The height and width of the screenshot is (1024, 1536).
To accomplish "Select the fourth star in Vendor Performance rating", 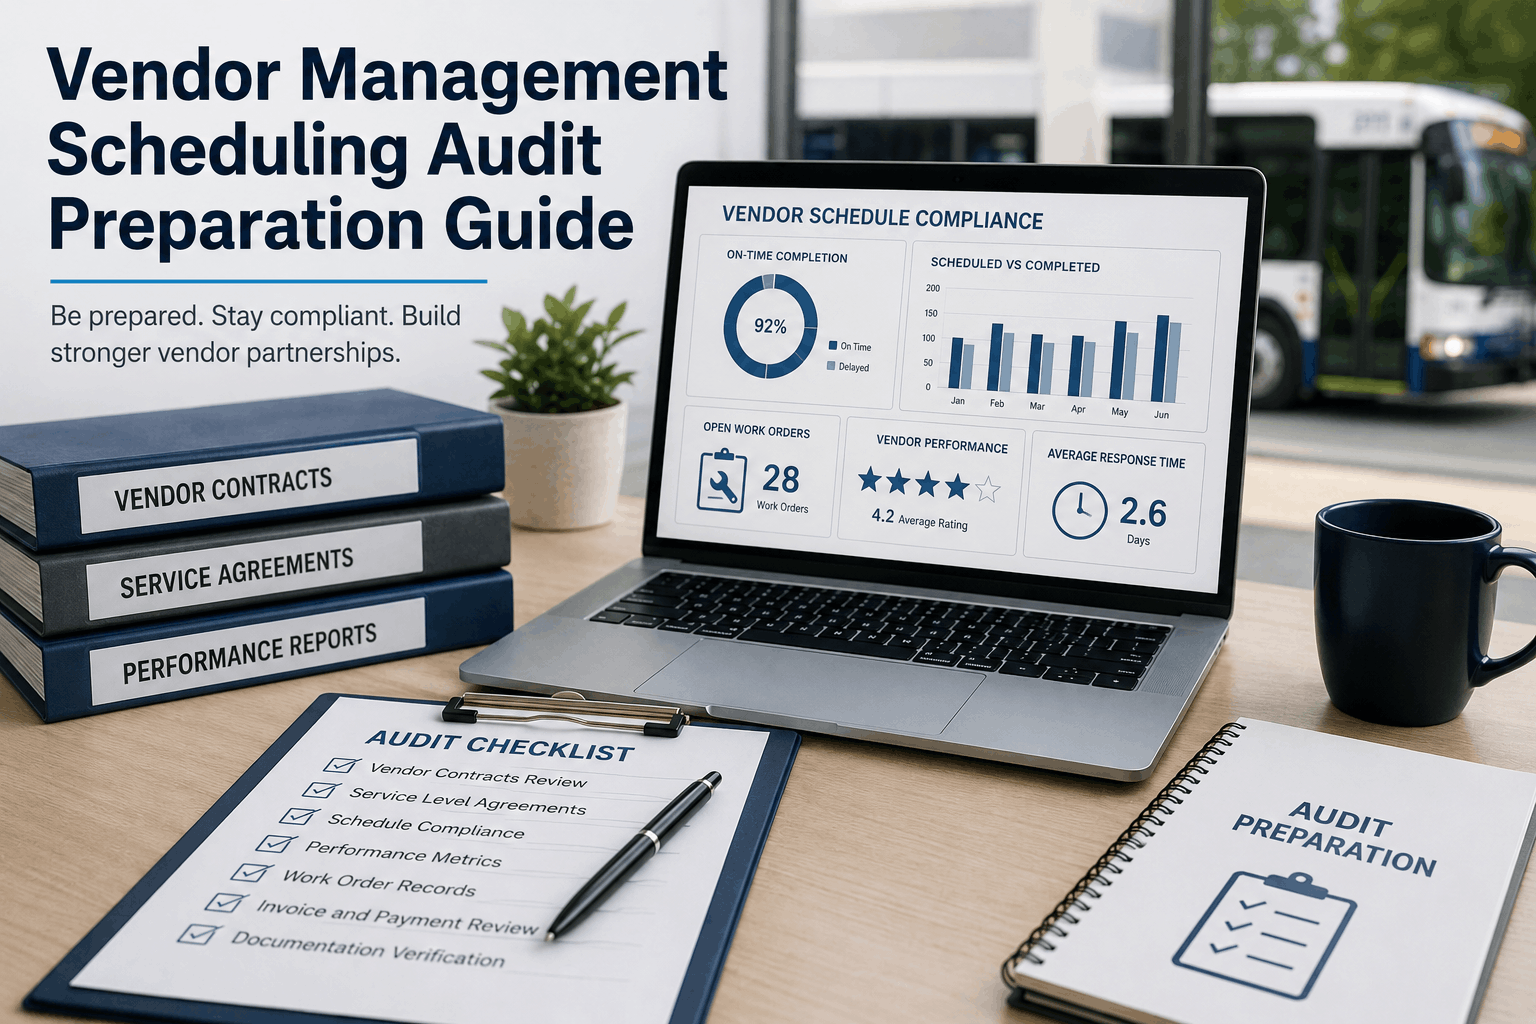I will pyautogui.click(x=958, y=487).
